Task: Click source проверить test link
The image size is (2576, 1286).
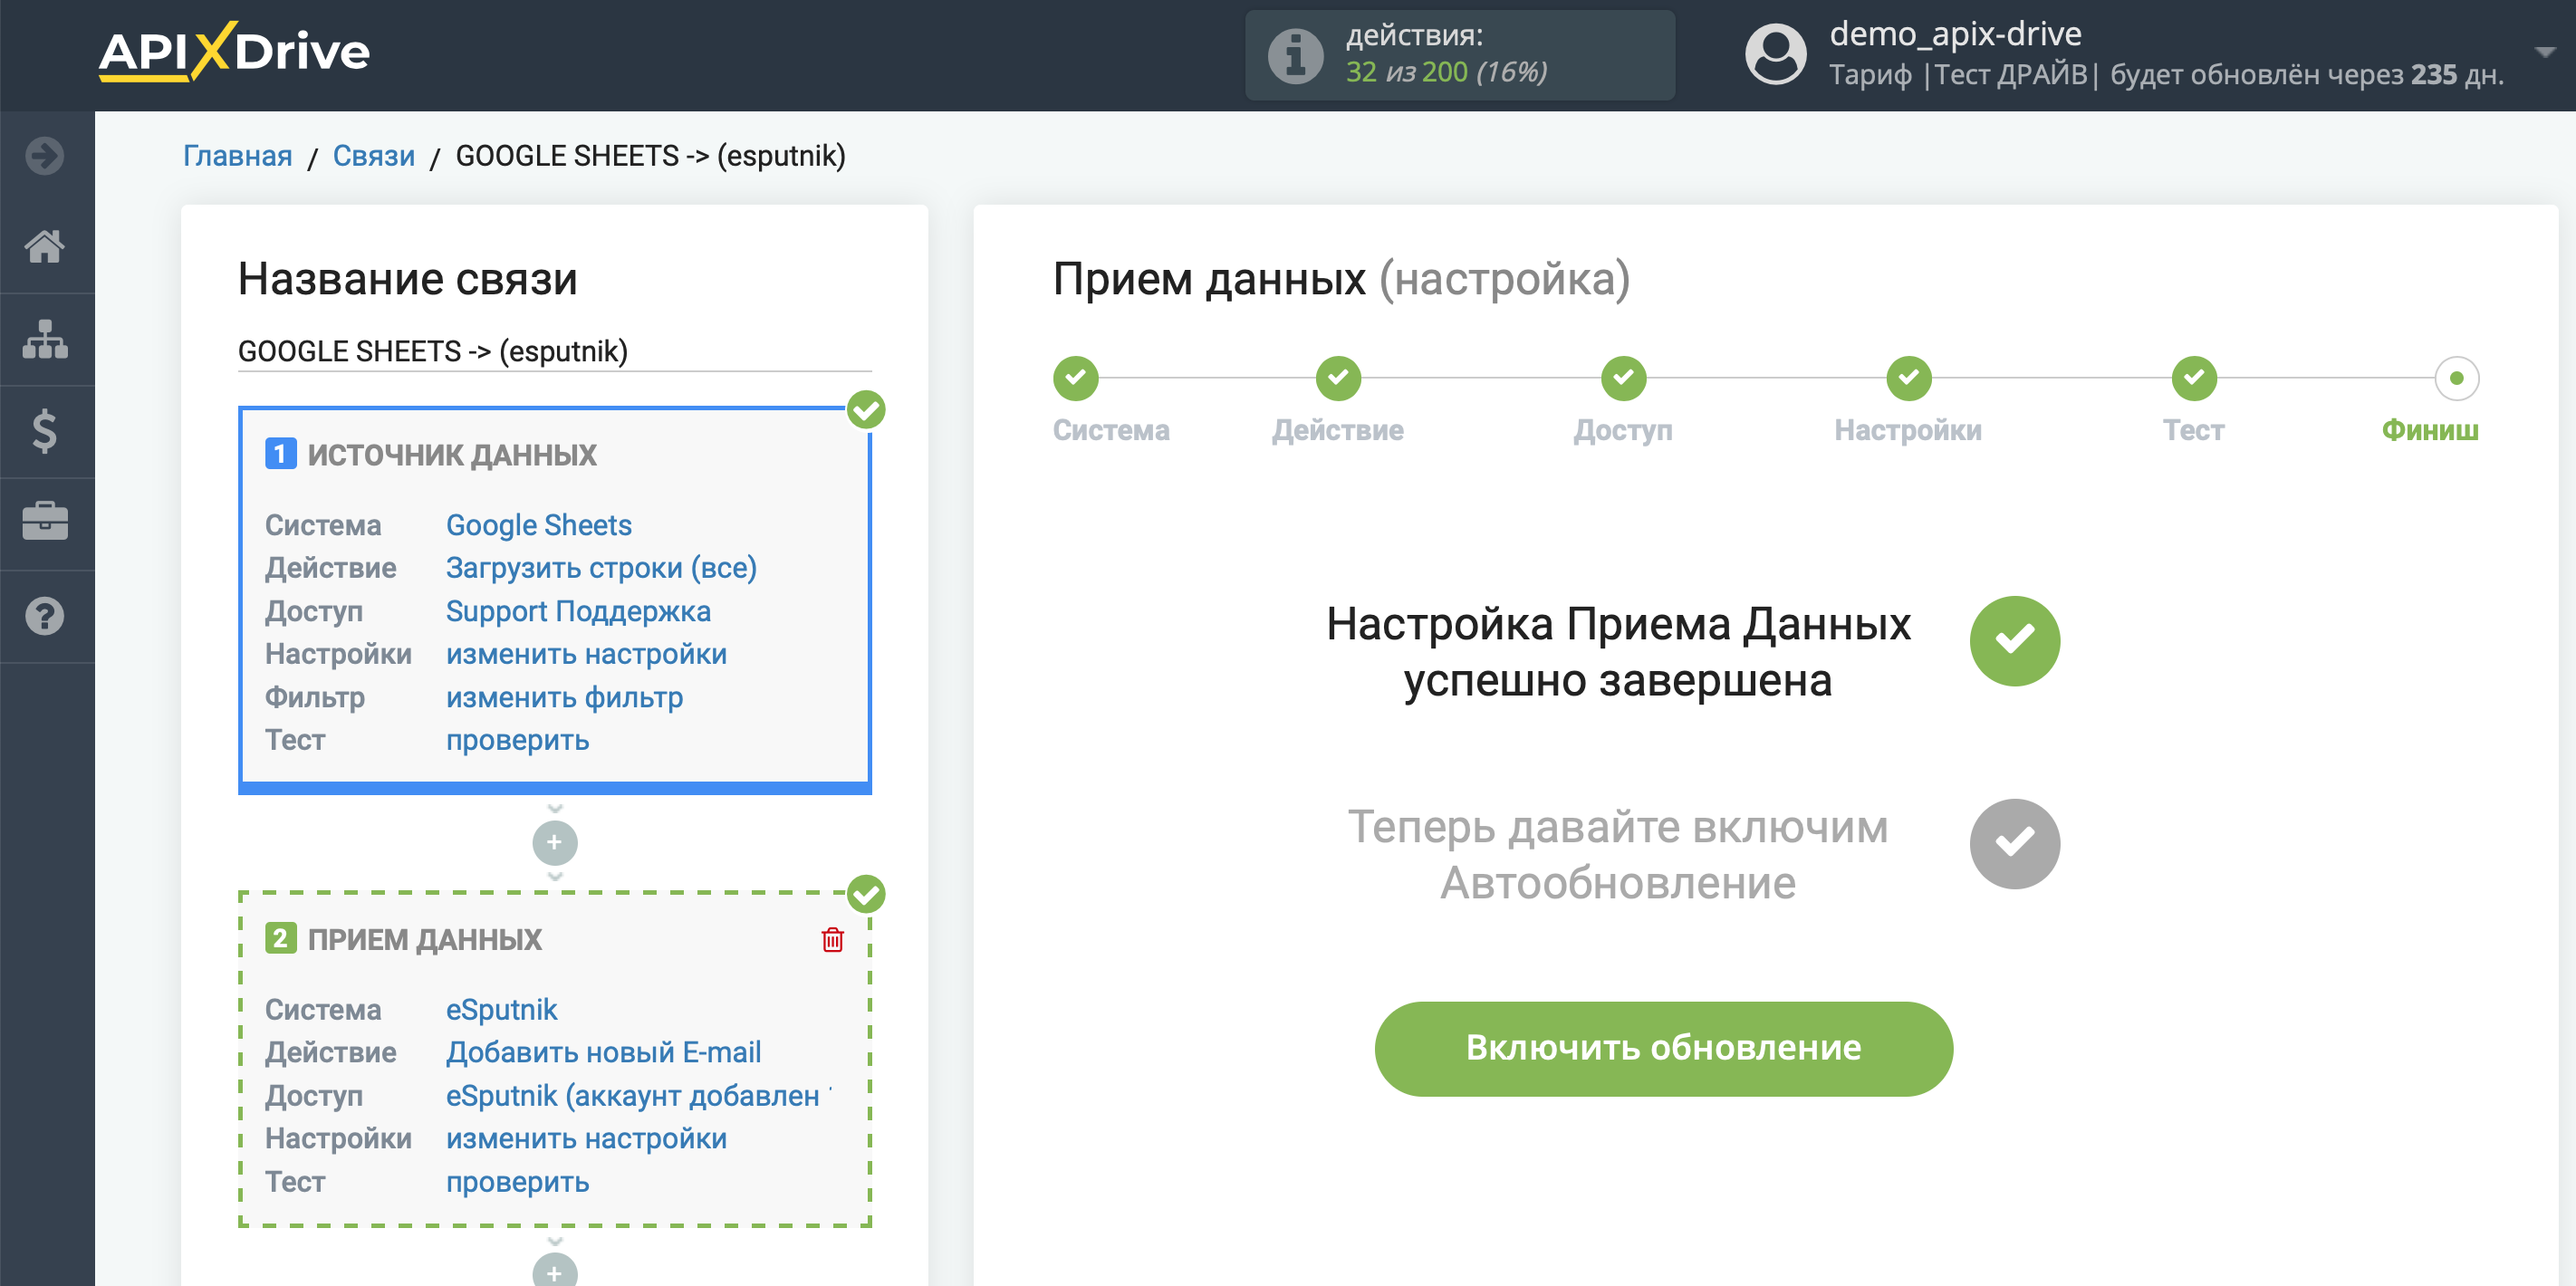Action: [517, 740]
